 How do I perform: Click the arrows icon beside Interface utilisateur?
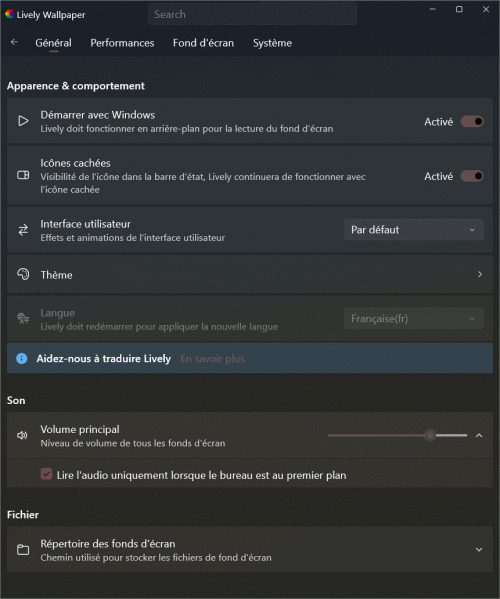[23, 230]
